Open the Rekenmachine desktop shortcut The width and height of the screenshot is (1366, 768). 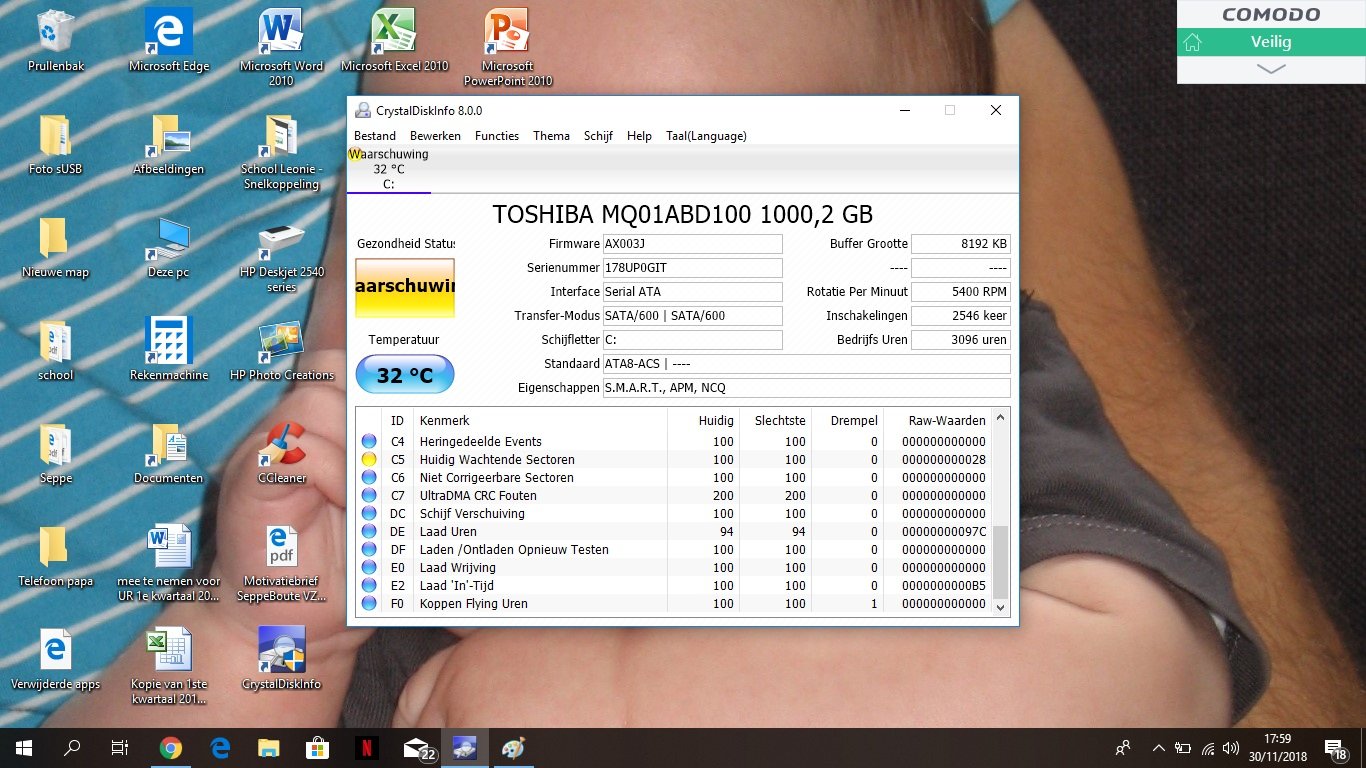[169, 343]
